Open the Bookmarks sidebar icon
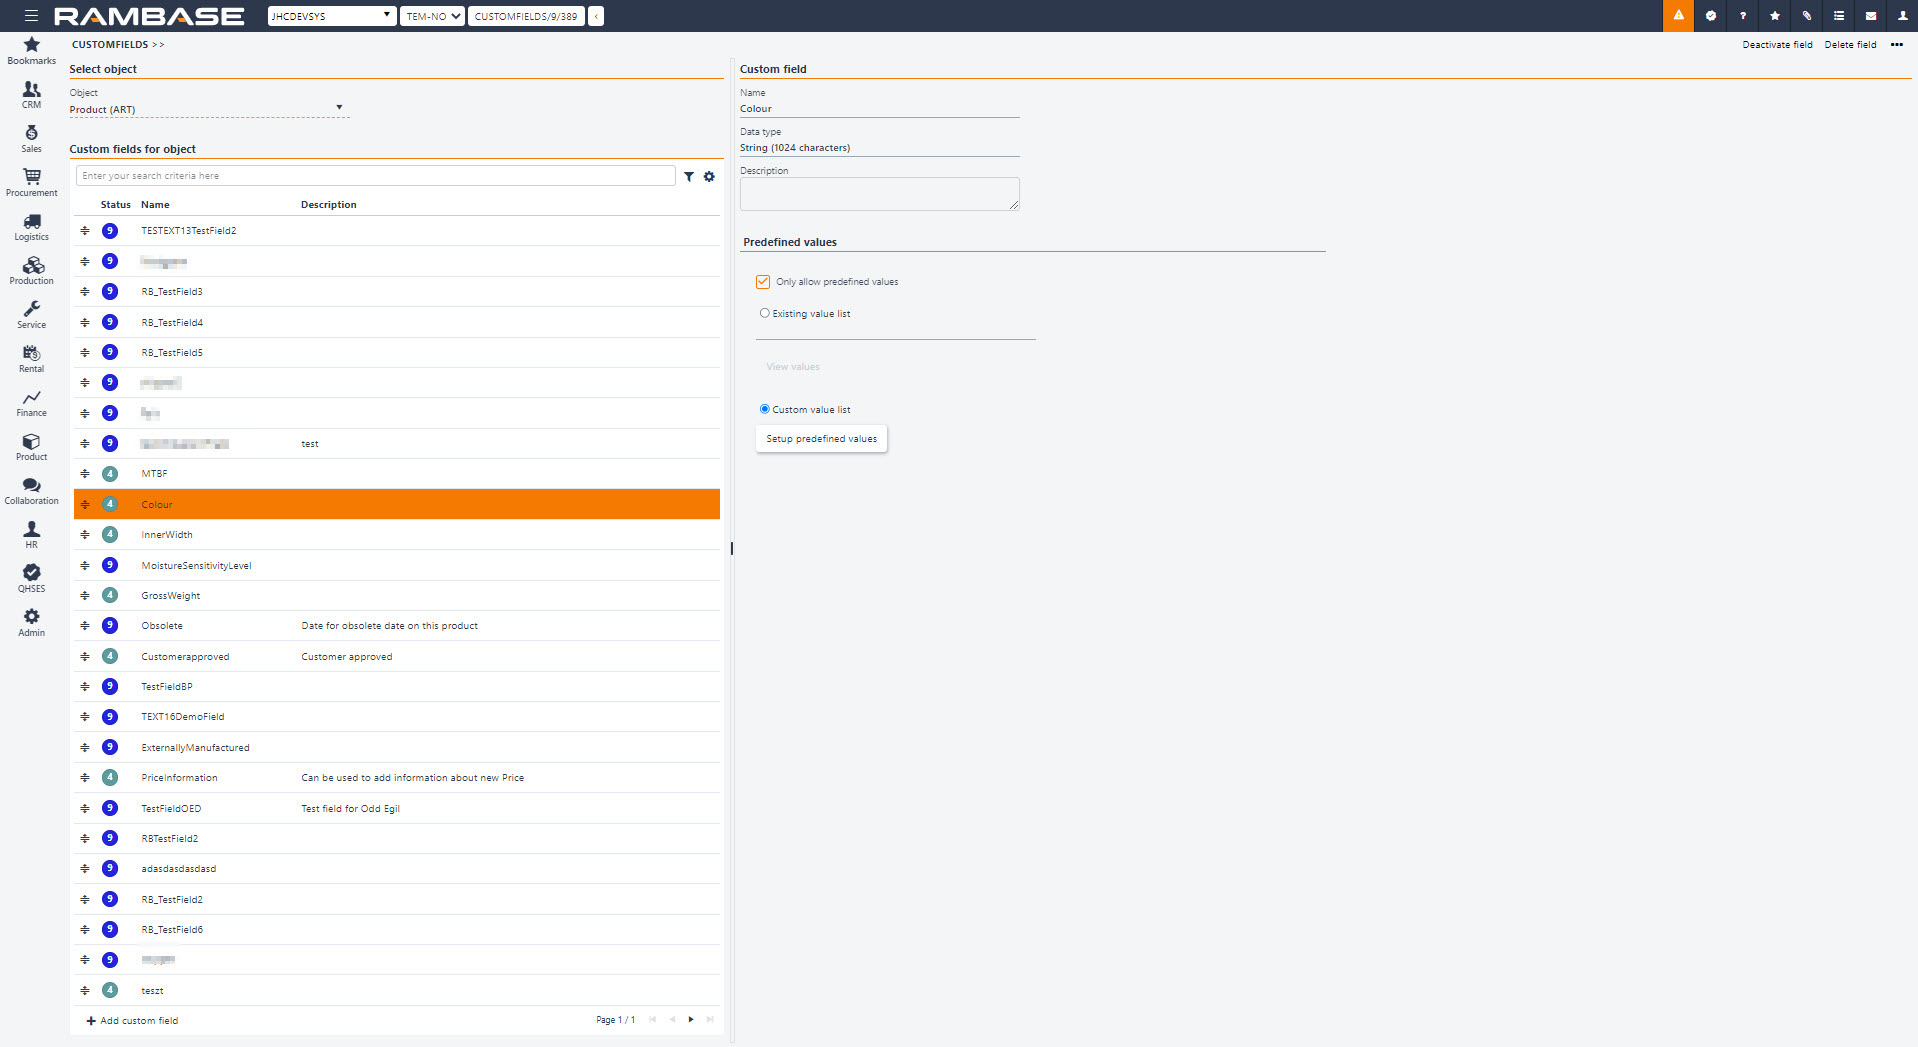The image size is (1918, 1047). click(x=31, y=50)
